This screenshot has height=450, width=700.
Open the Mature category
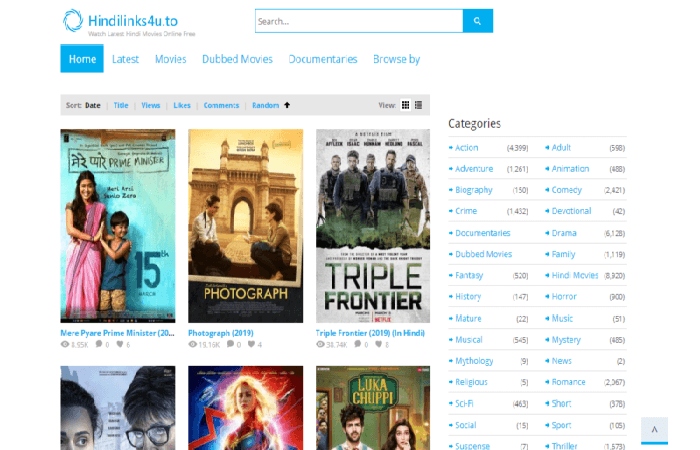(468, 318)
